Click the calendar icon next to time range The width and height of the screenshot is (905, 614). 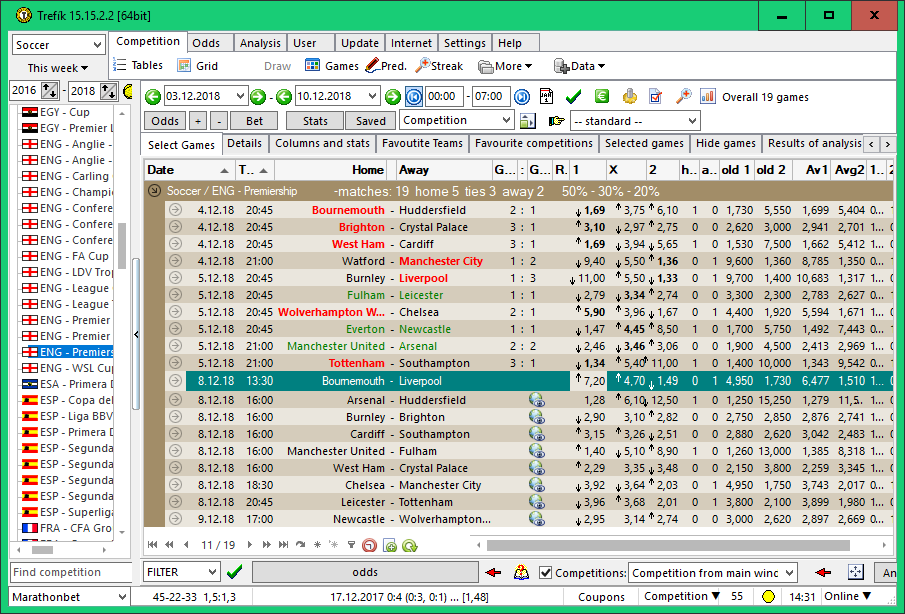[546, 97]
